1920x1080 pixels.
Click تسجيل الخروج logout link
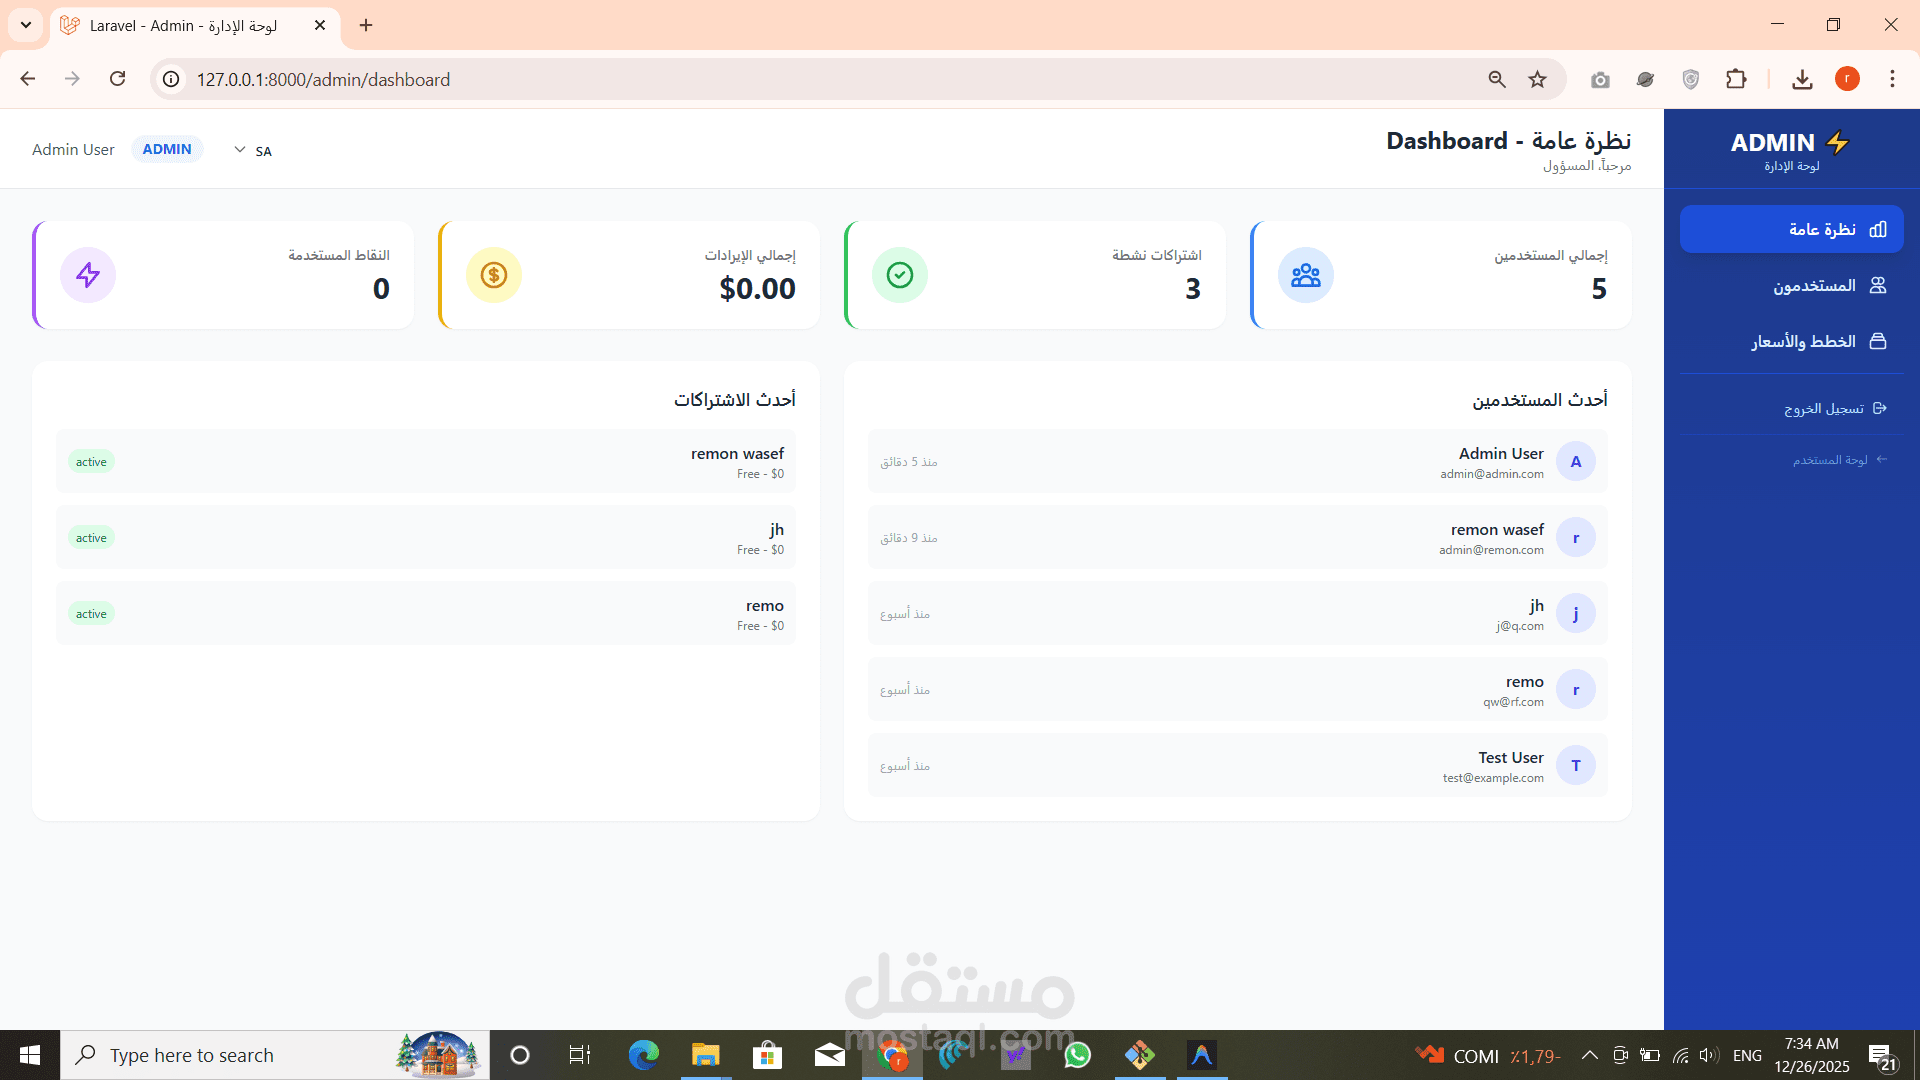pos(1823,408)
